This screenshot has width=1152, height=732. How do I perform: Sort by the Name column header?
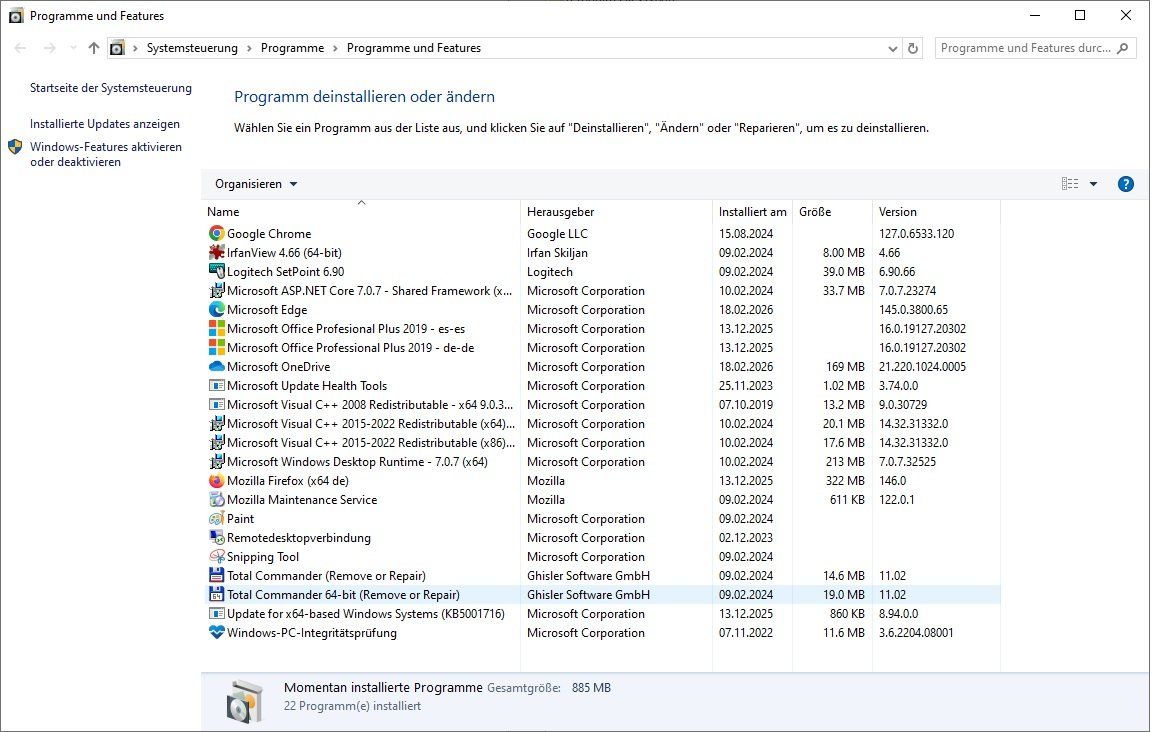(361, 212)
